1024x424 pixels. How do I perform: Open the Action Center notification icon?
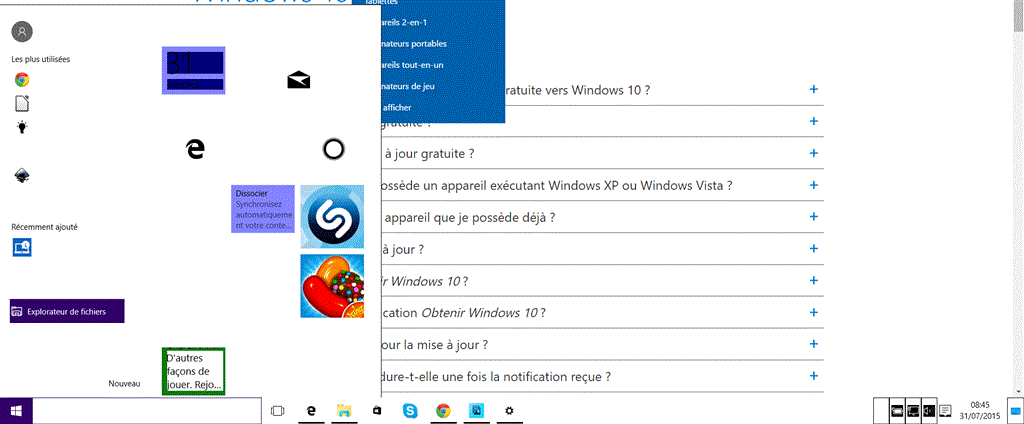click(x=944, y=411)
